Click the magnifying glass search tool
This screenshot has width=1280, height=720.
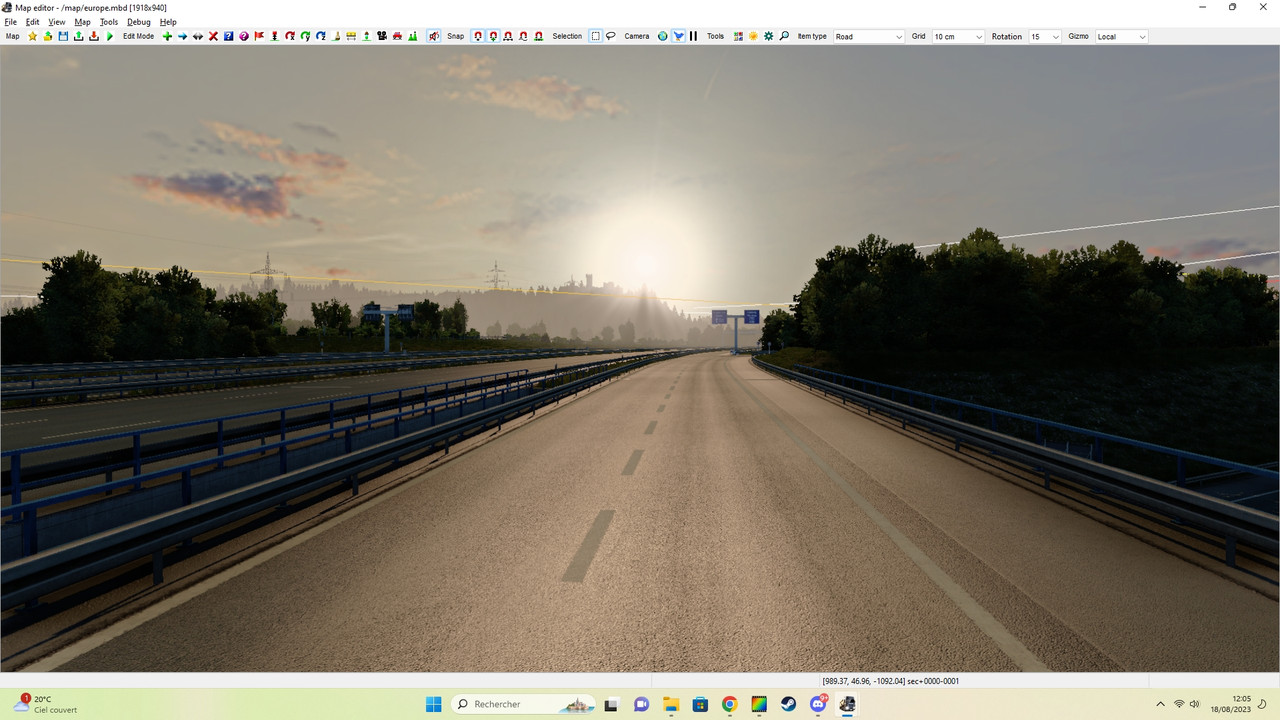(x=784, y=36)
